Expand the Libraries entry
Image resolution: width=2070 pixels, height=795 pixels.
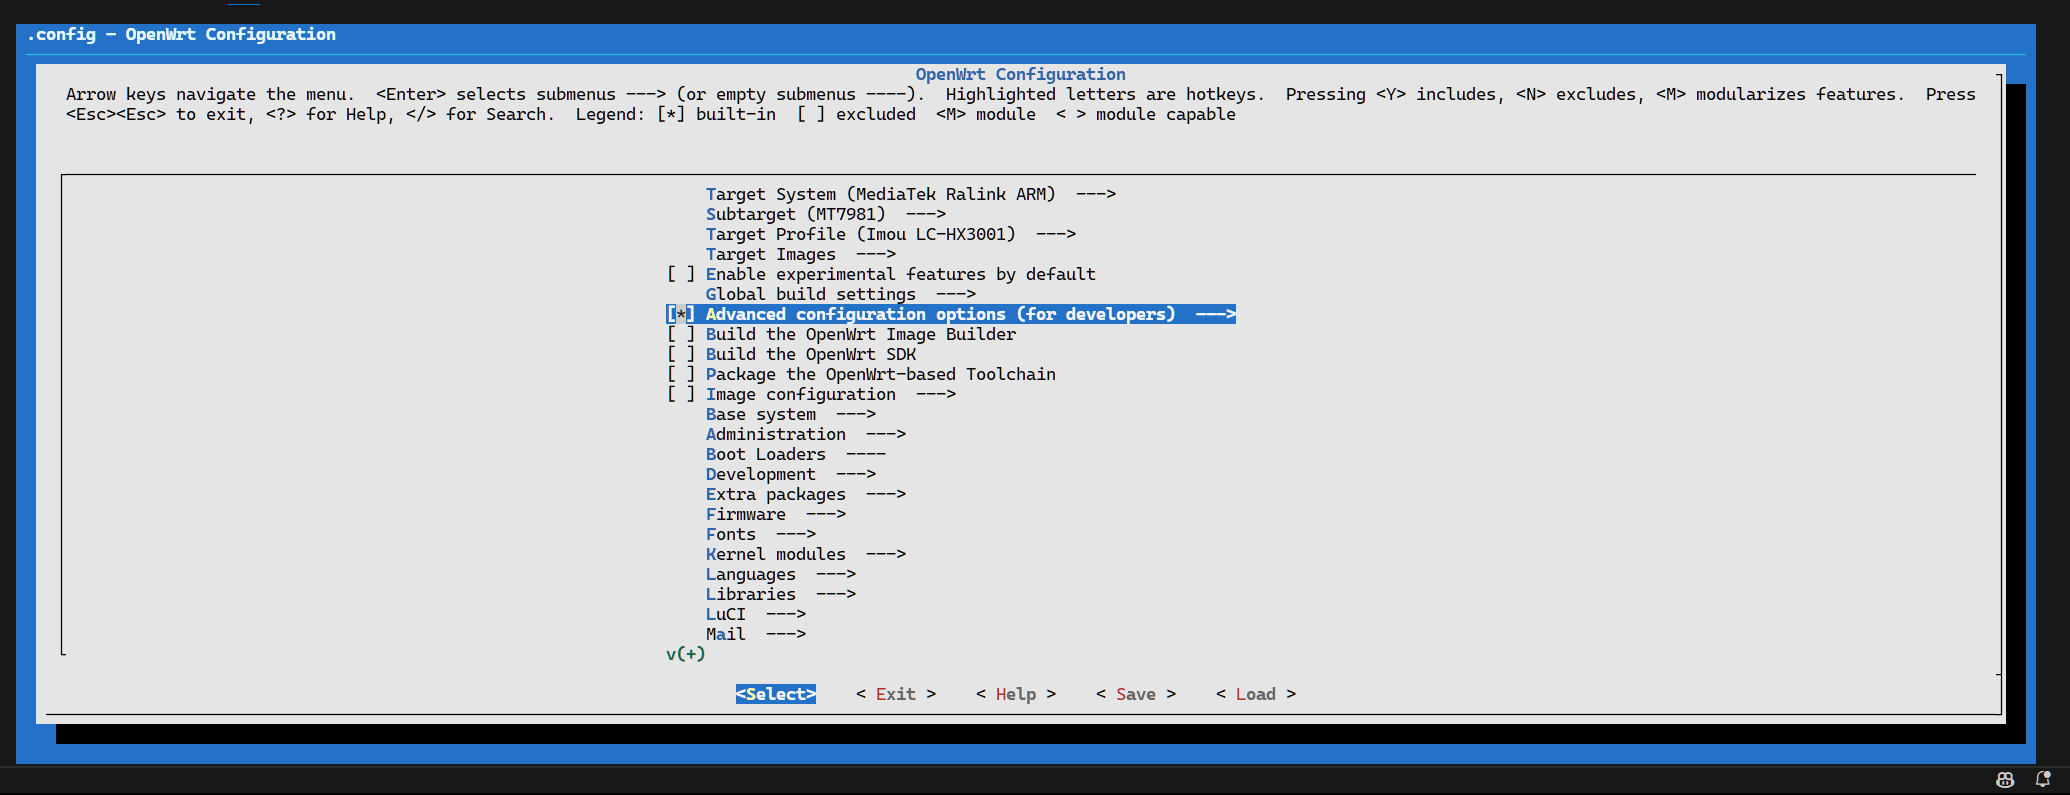(780, 594)
